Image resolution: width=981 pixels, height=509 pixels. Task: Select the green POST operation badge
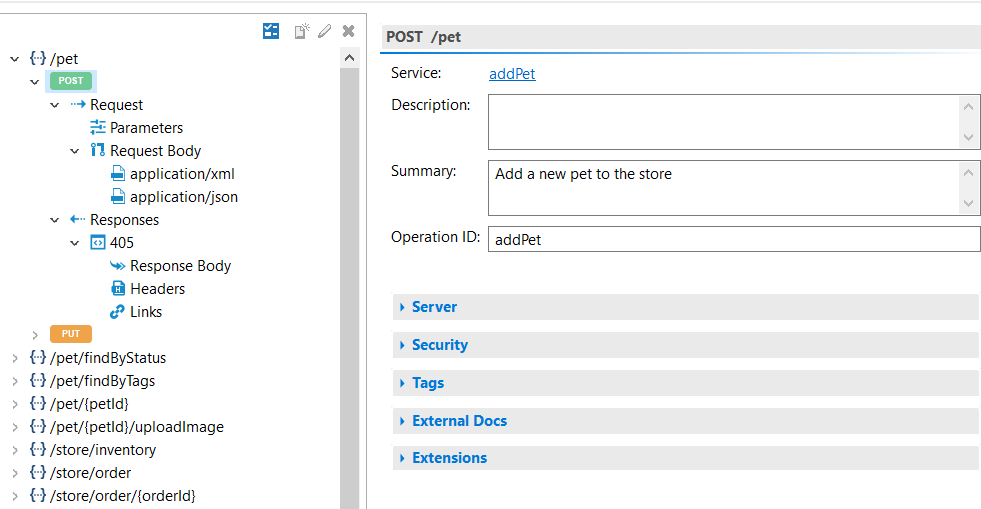click(71, 81)
